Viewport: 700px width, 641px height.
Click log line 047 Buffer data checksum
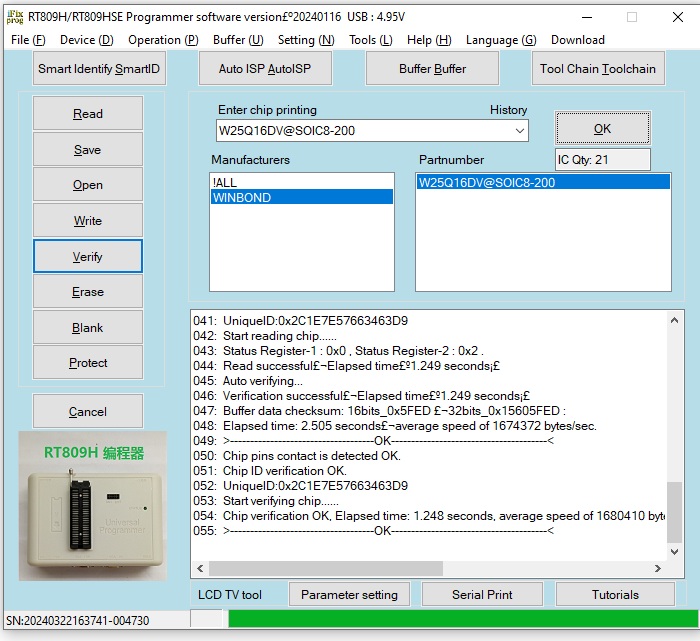tap(379, 411)
